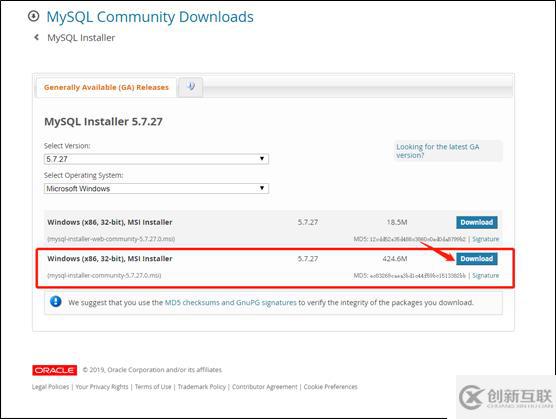
Task: Open the Select Version dropdown showing 5.7.27
Action: click(156, 159)
